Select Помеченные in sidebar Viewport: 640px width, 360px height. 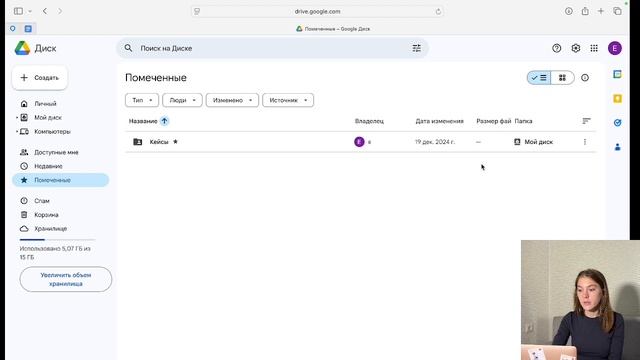[x=60, y=180]
